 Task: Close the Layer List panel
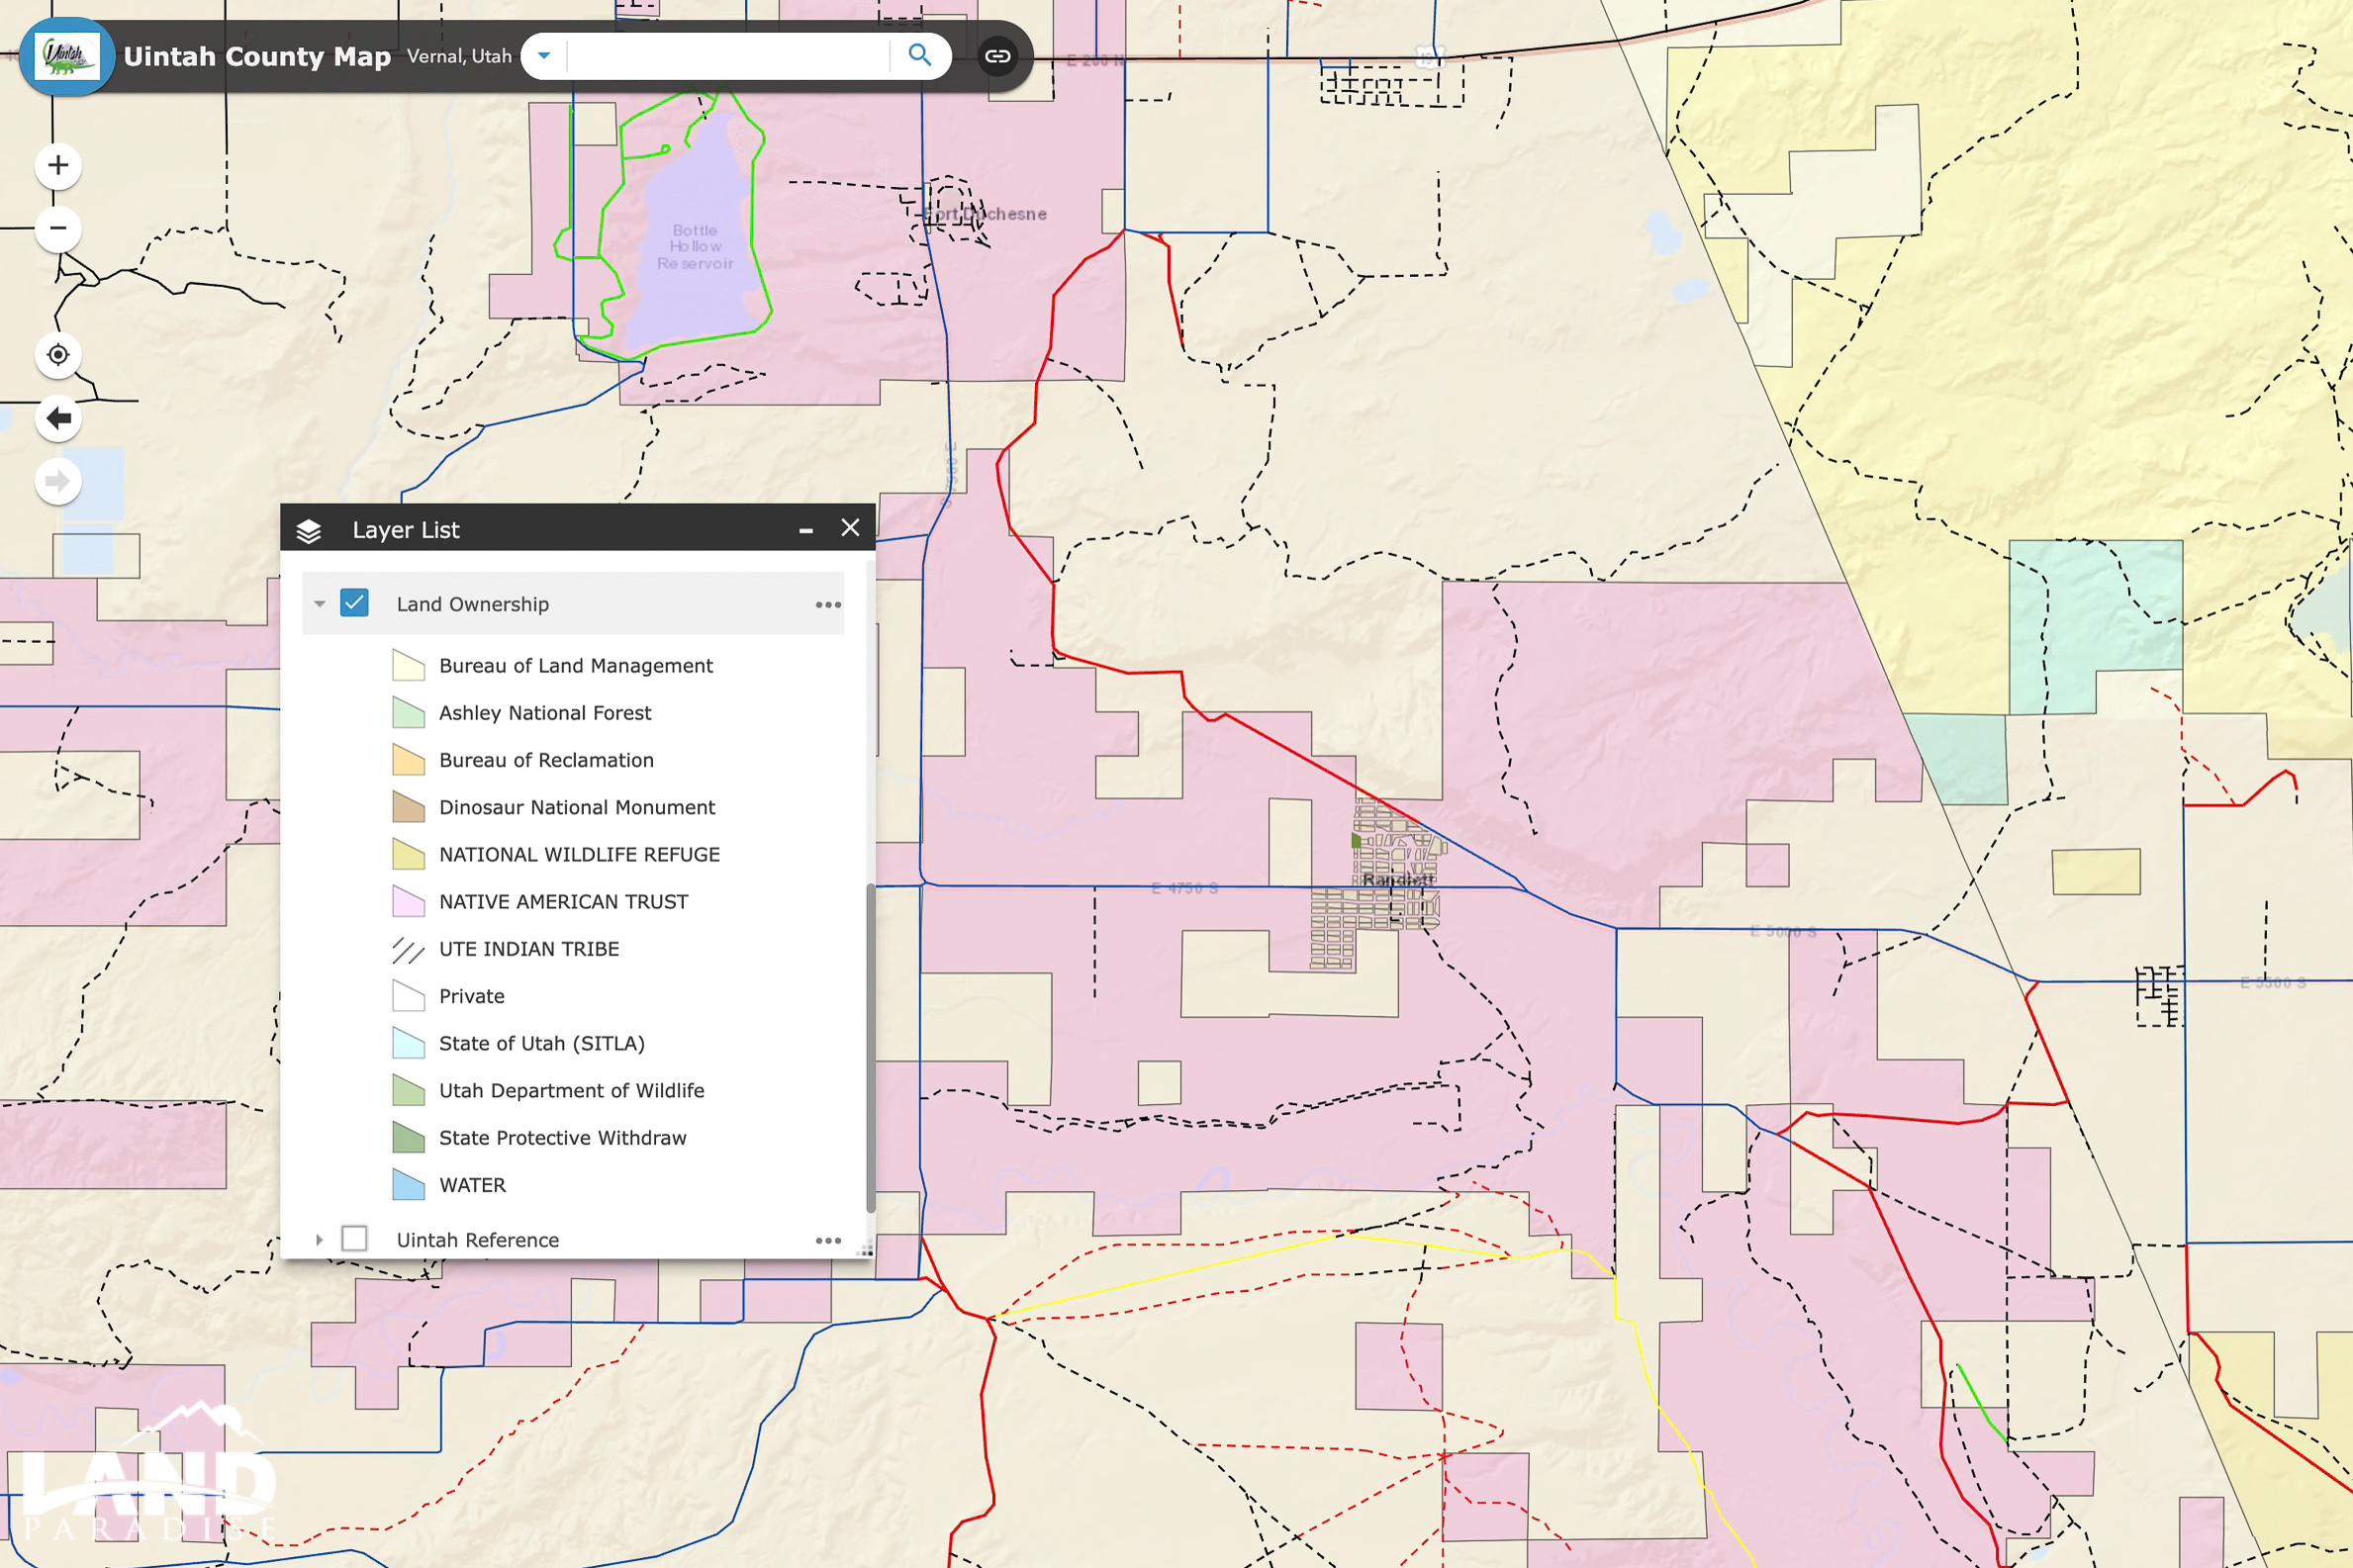tap(850, 527)
